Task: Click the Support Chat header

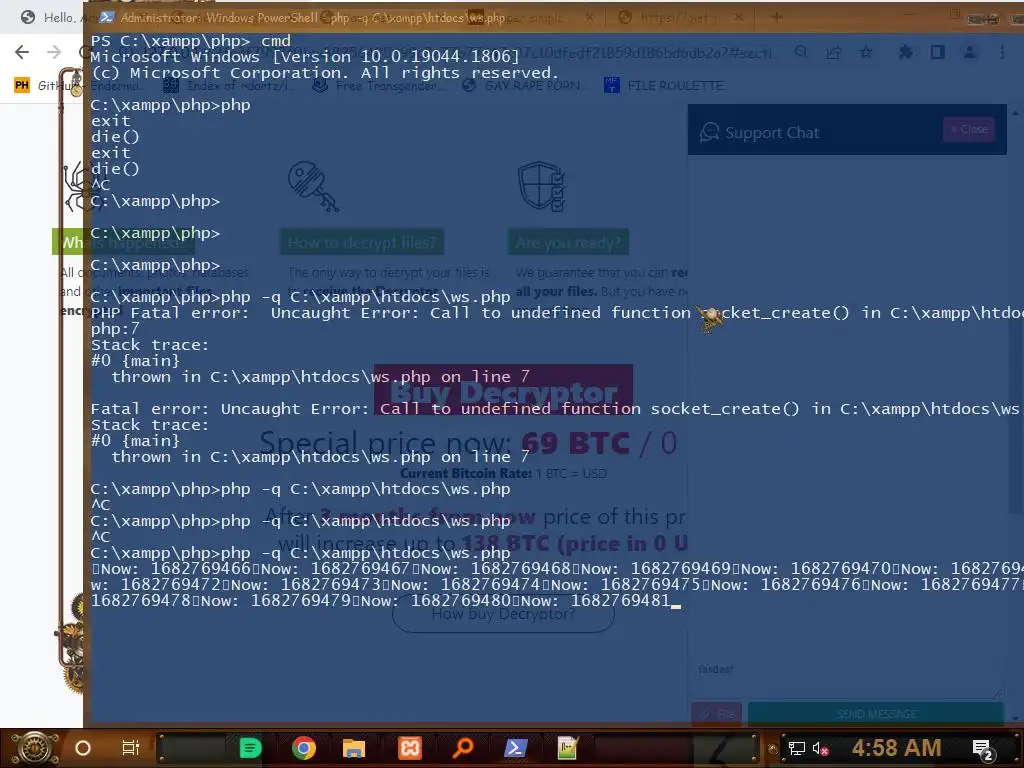Action: (847, 130)
